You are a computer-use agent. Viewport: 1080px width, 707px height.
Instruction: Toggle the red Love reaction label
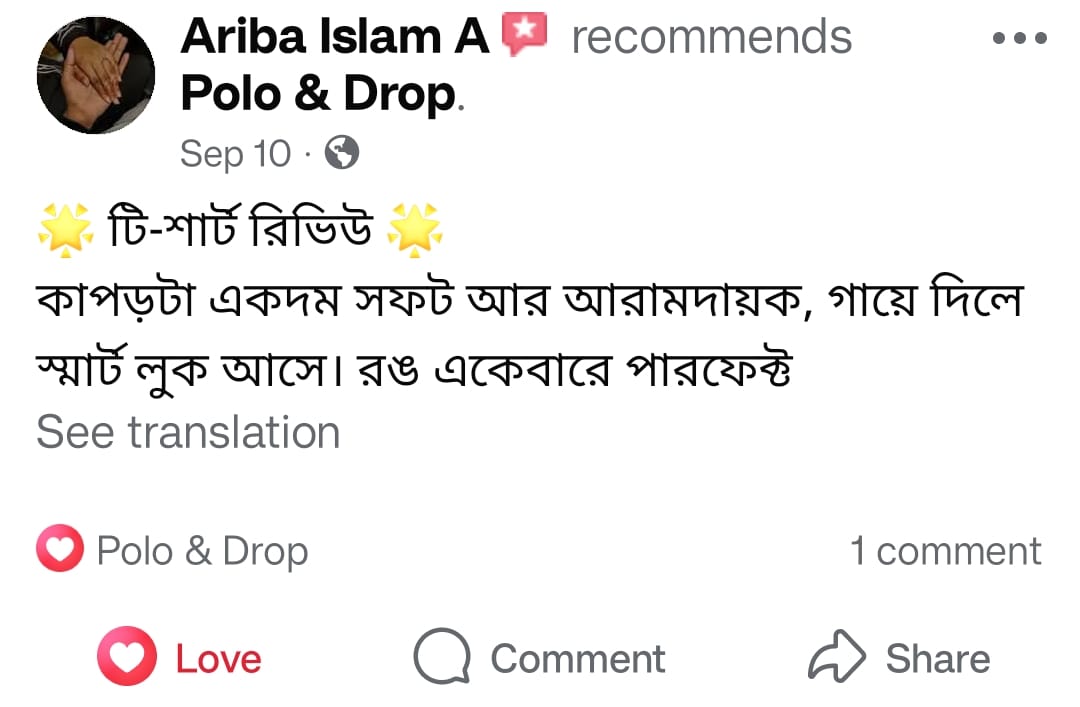click(x=218, y=659)
